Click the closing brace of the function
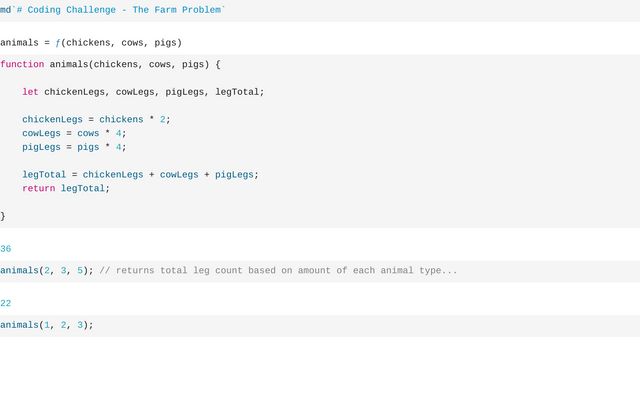This screenshot has height=400, width=640. (x=3, y=215)
